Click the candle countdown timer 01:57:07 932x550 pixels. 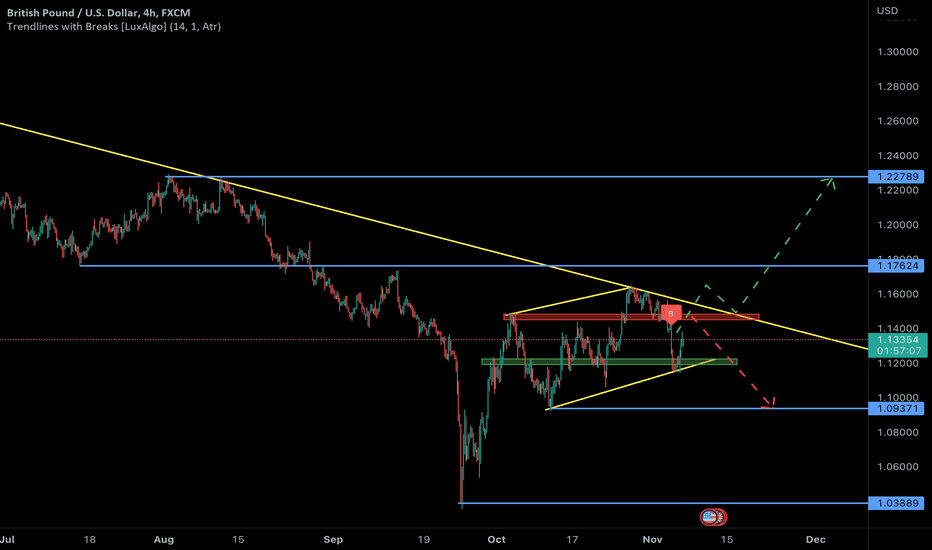(x=897, y=351)
